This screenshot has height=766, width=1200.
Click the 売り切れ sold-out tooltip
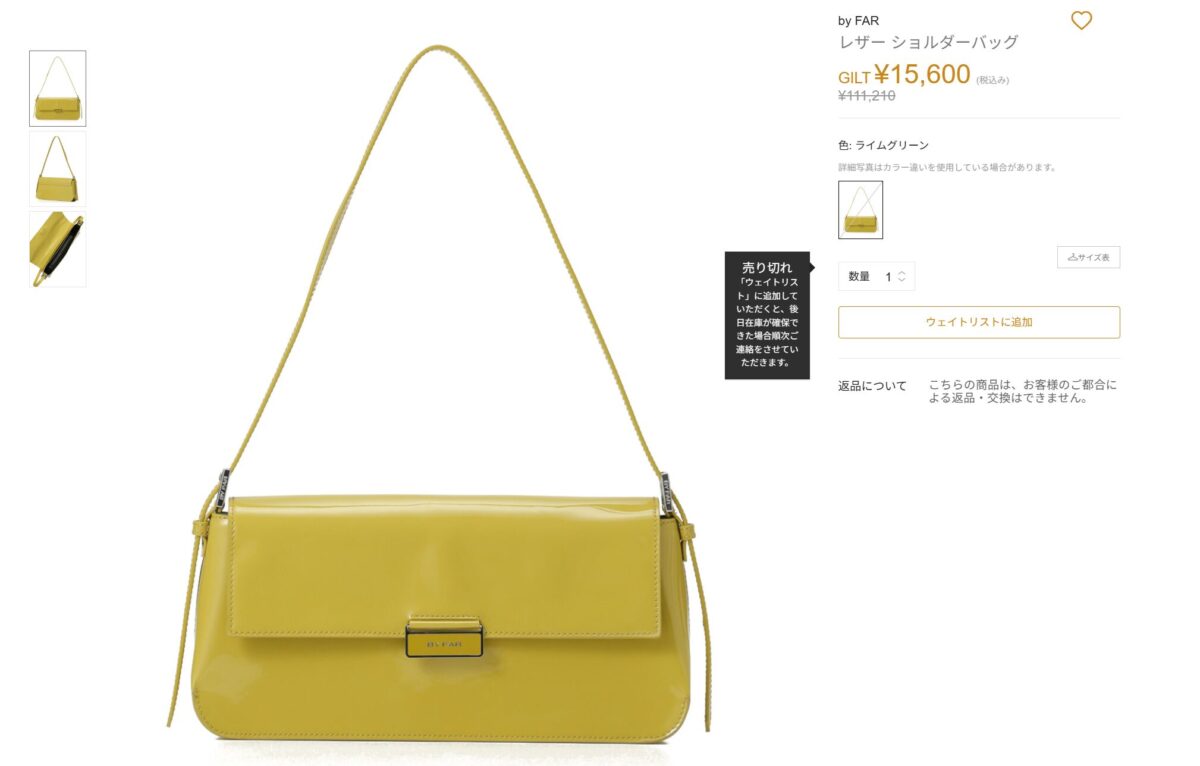[766, 315]
